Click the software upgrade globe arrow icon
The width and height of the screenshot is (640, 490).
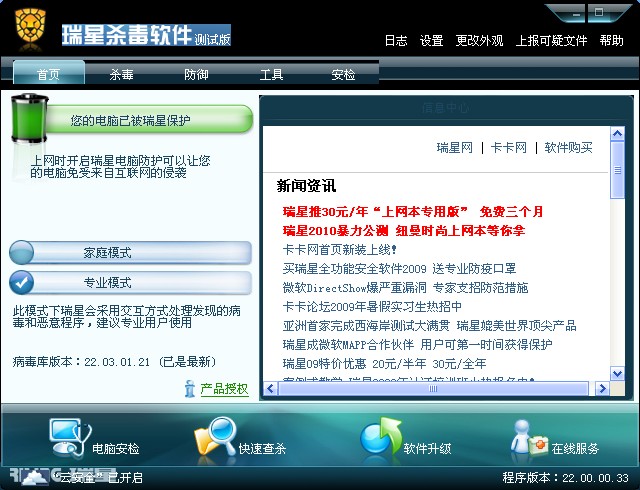[x=380, y=437]
